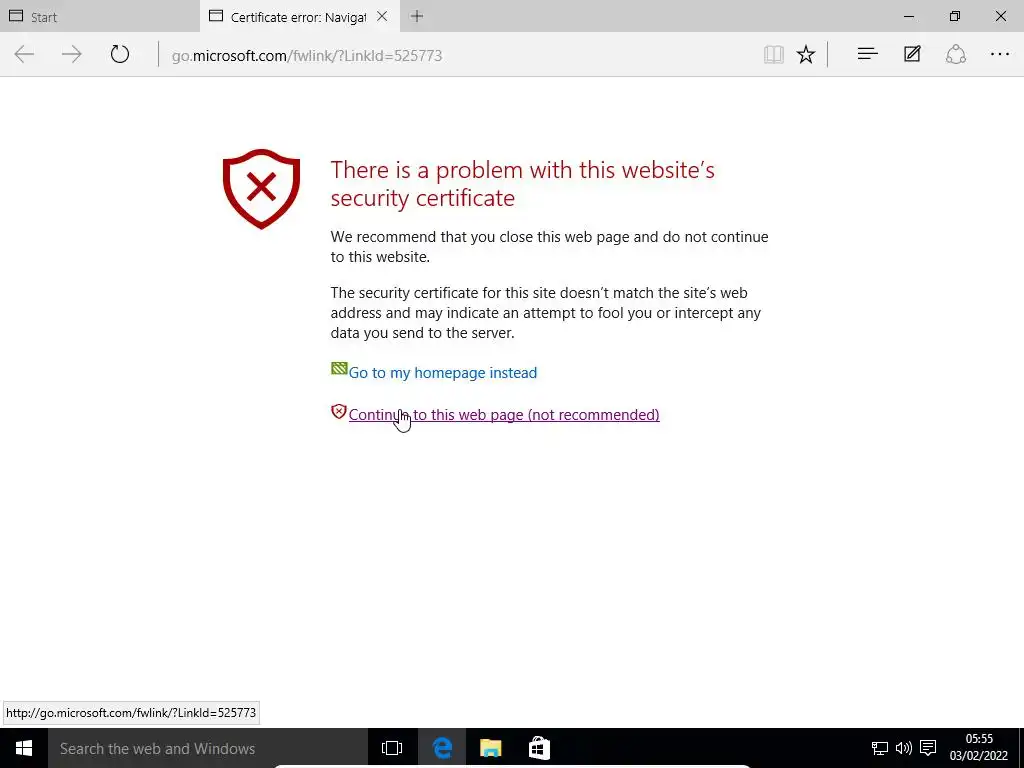Image resolution: width=1024 pixels, height=768 pixels.
Task: Make a Web Note pencil icon
Action: 912,54
